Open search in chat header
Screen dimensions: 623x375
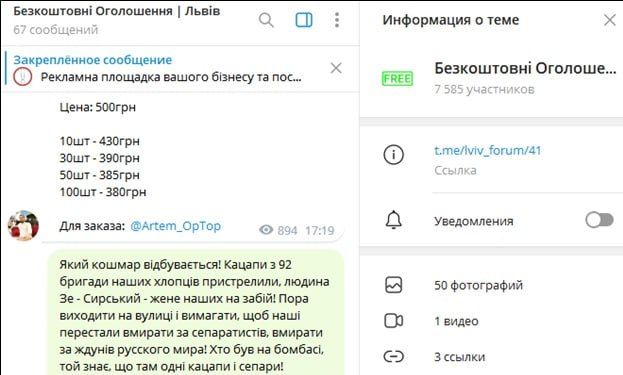[x=266, y=19]
